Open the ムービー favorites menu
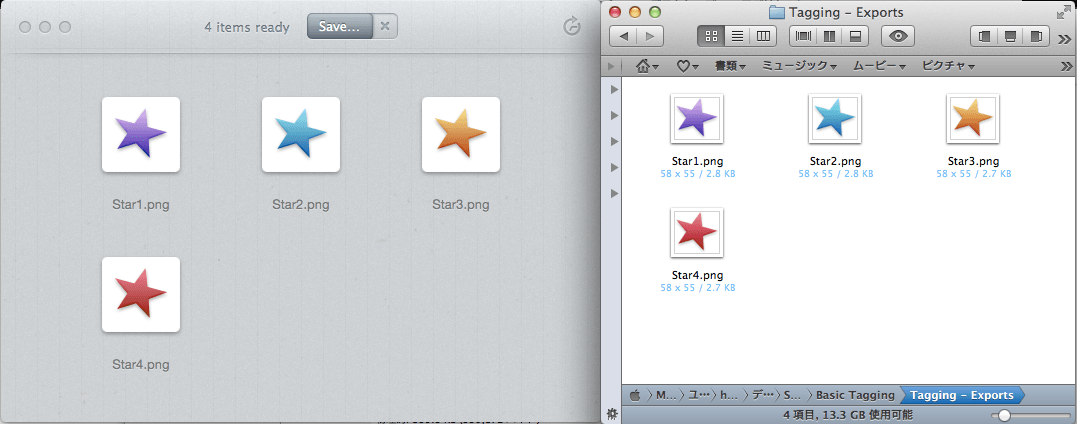This screenshot has width=1077, height=424. (x=878, y=66)
